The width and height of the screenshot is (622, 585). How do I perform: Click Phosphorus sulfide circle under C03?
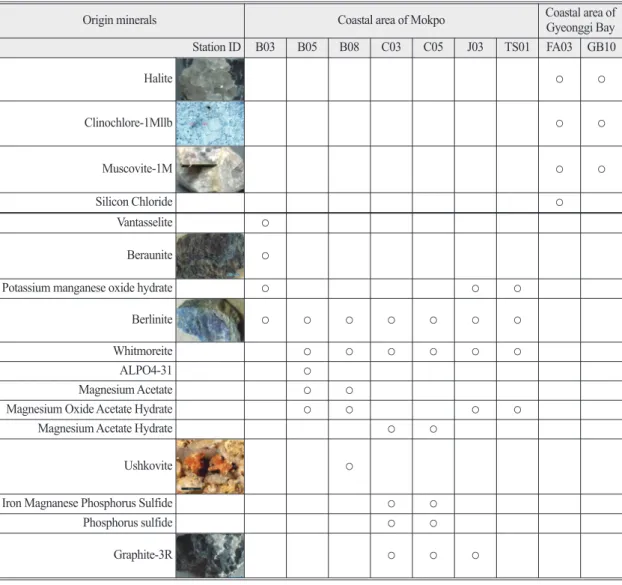point(391,524)
